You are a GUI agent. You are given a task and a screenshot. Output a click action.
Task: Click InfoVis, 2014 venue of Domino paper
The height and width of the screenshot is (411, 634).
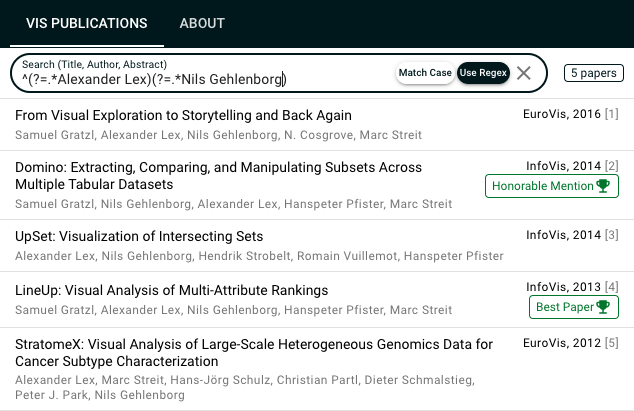564,166
